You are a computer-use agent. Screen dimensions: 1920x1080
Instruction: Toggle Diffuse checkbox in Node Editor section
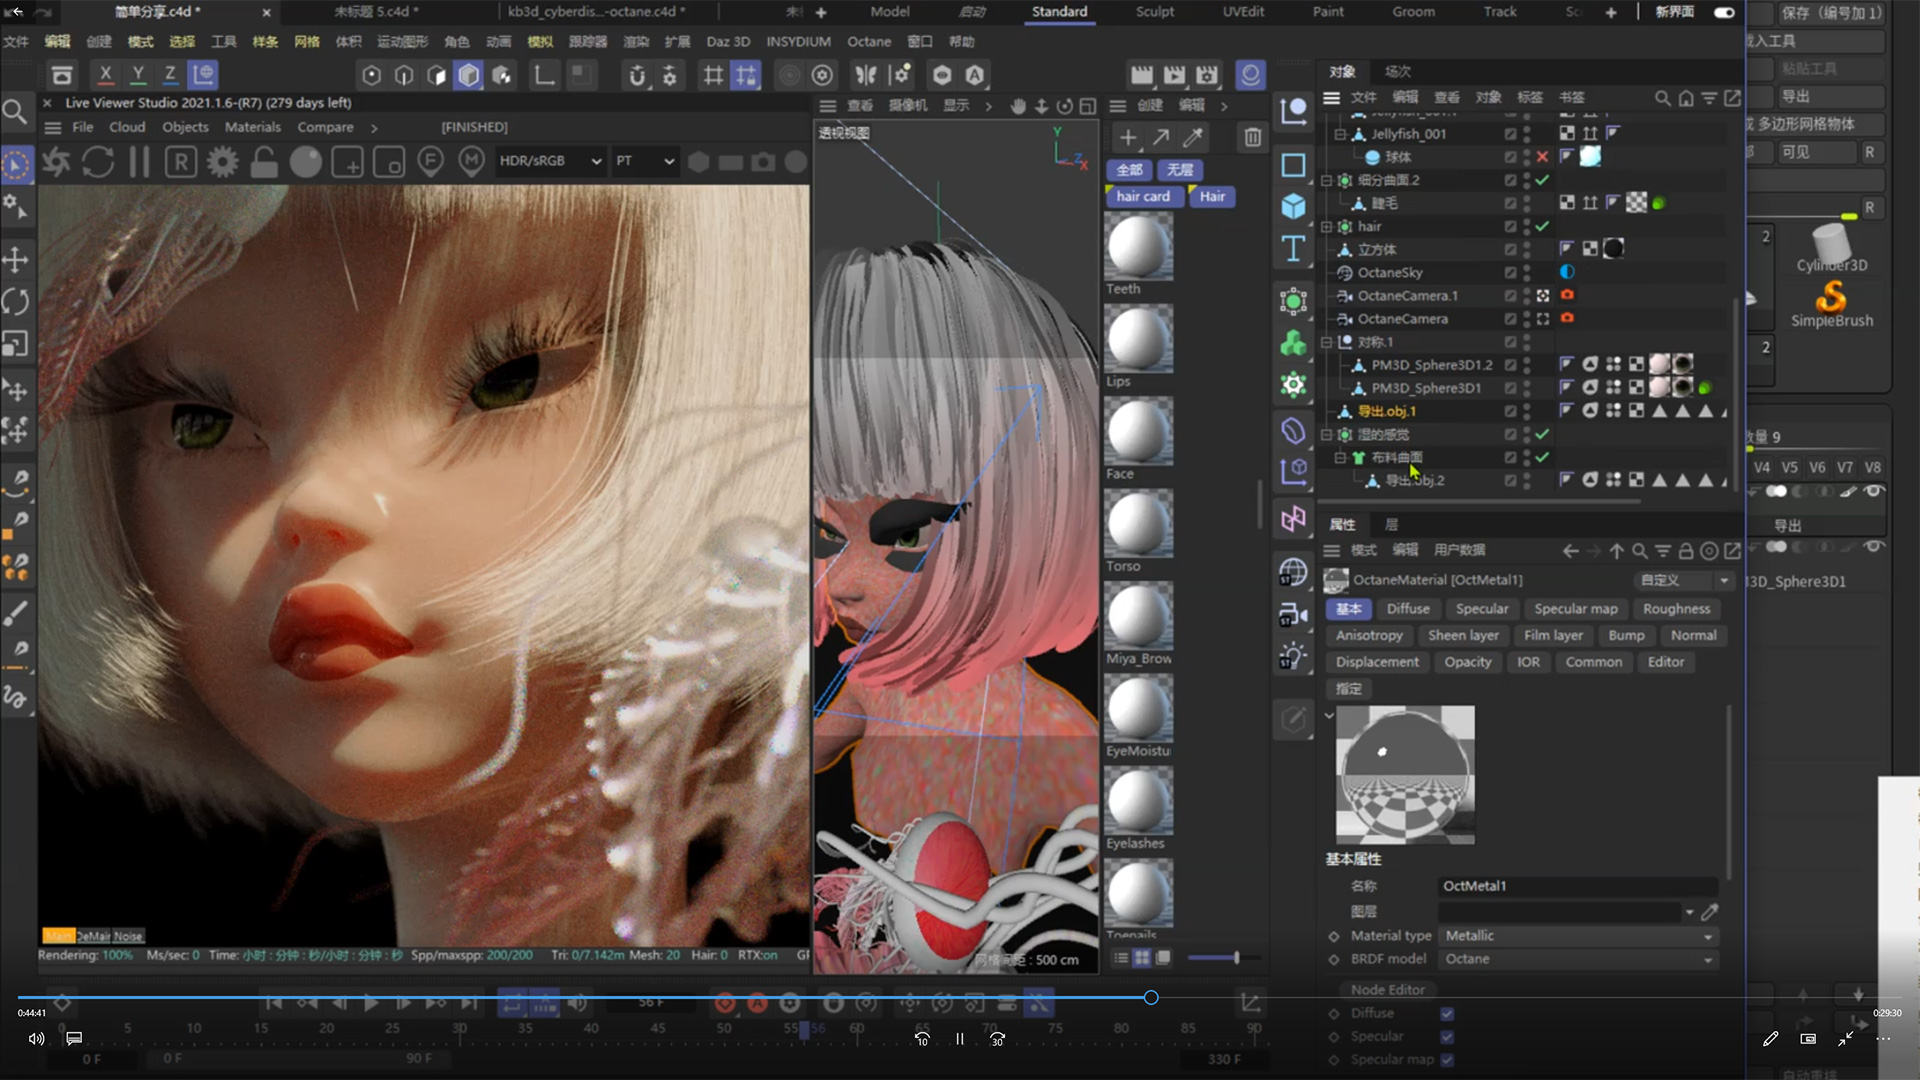(x=1447, y=1014)
